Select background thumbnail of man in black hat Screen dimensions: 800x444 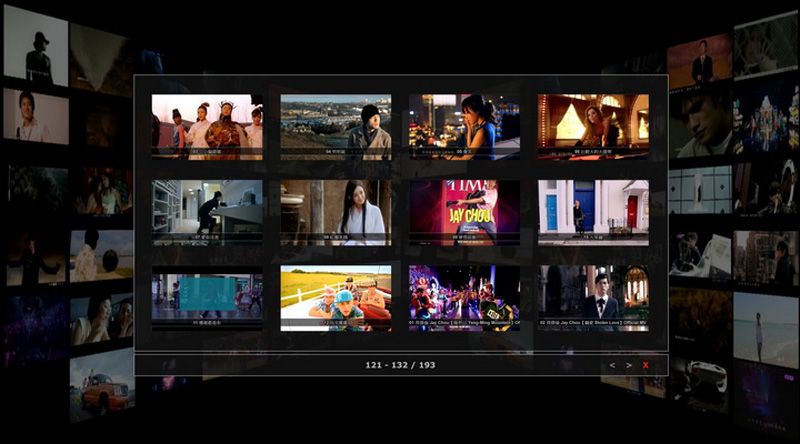(x=36, y=45)
